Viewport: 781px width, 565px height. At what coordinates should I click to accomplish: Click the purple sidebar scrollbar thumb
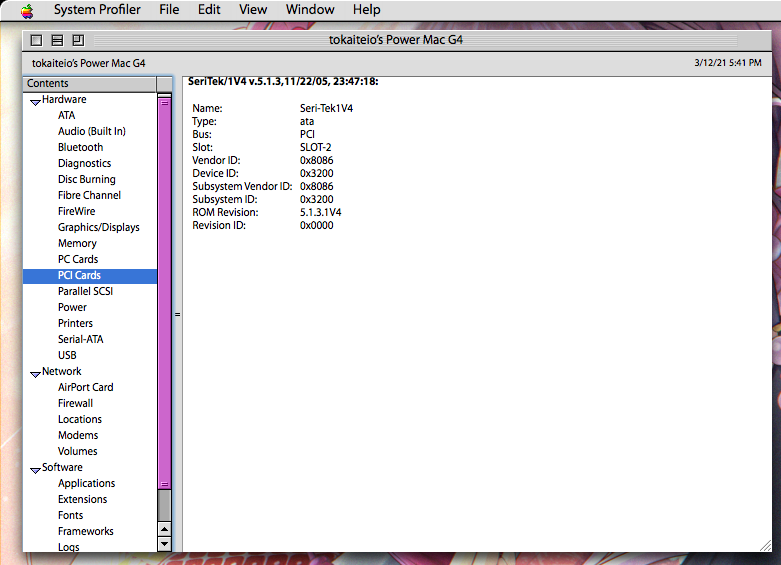[x=164, y=293]
